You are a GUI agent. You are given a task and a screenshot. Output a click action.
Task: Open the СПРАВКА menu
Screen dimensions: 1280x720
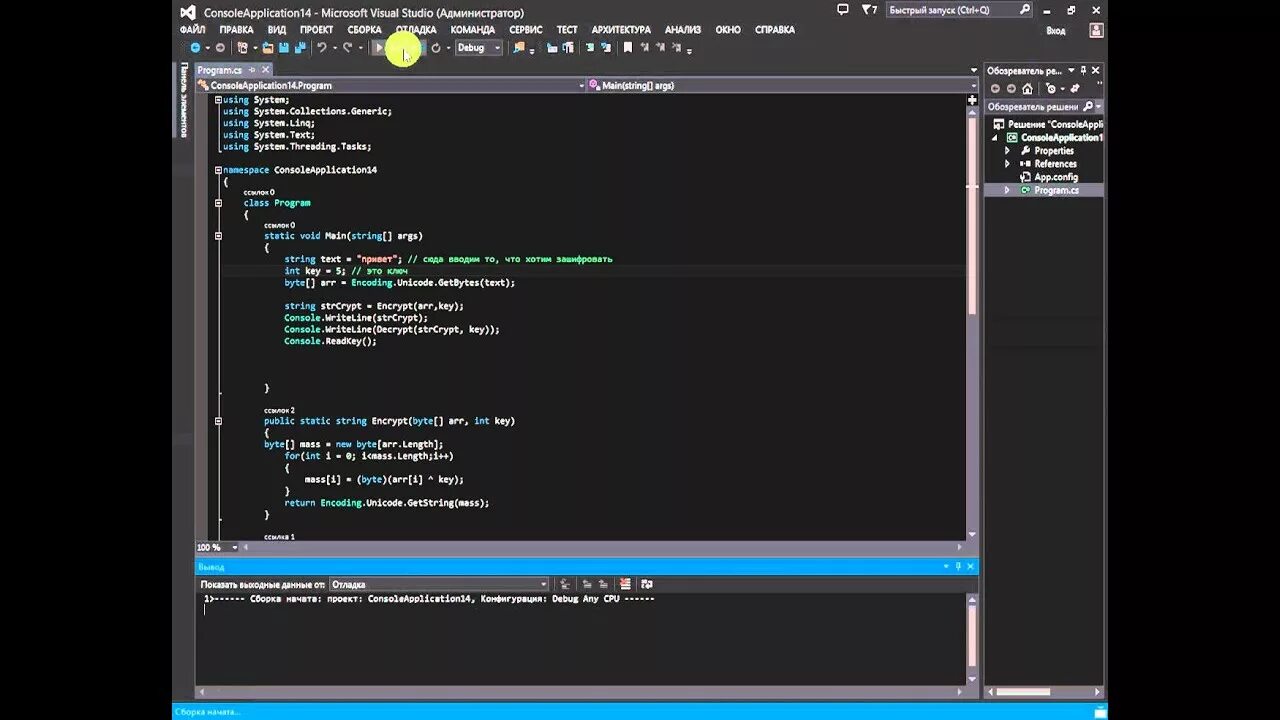tap(775, 30)
